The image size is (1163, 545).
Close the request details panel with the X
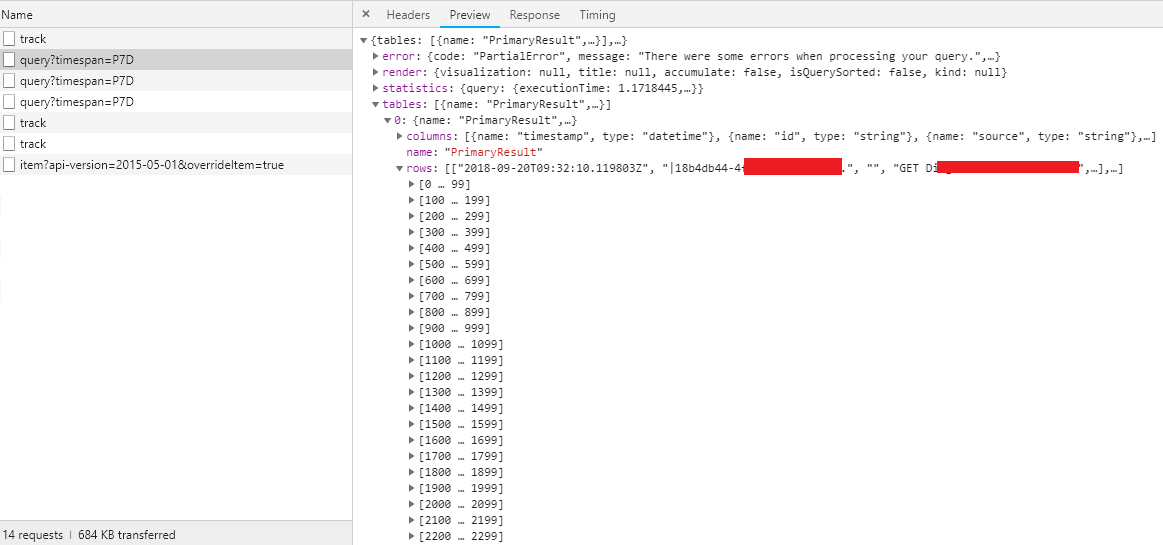point(366,14)
